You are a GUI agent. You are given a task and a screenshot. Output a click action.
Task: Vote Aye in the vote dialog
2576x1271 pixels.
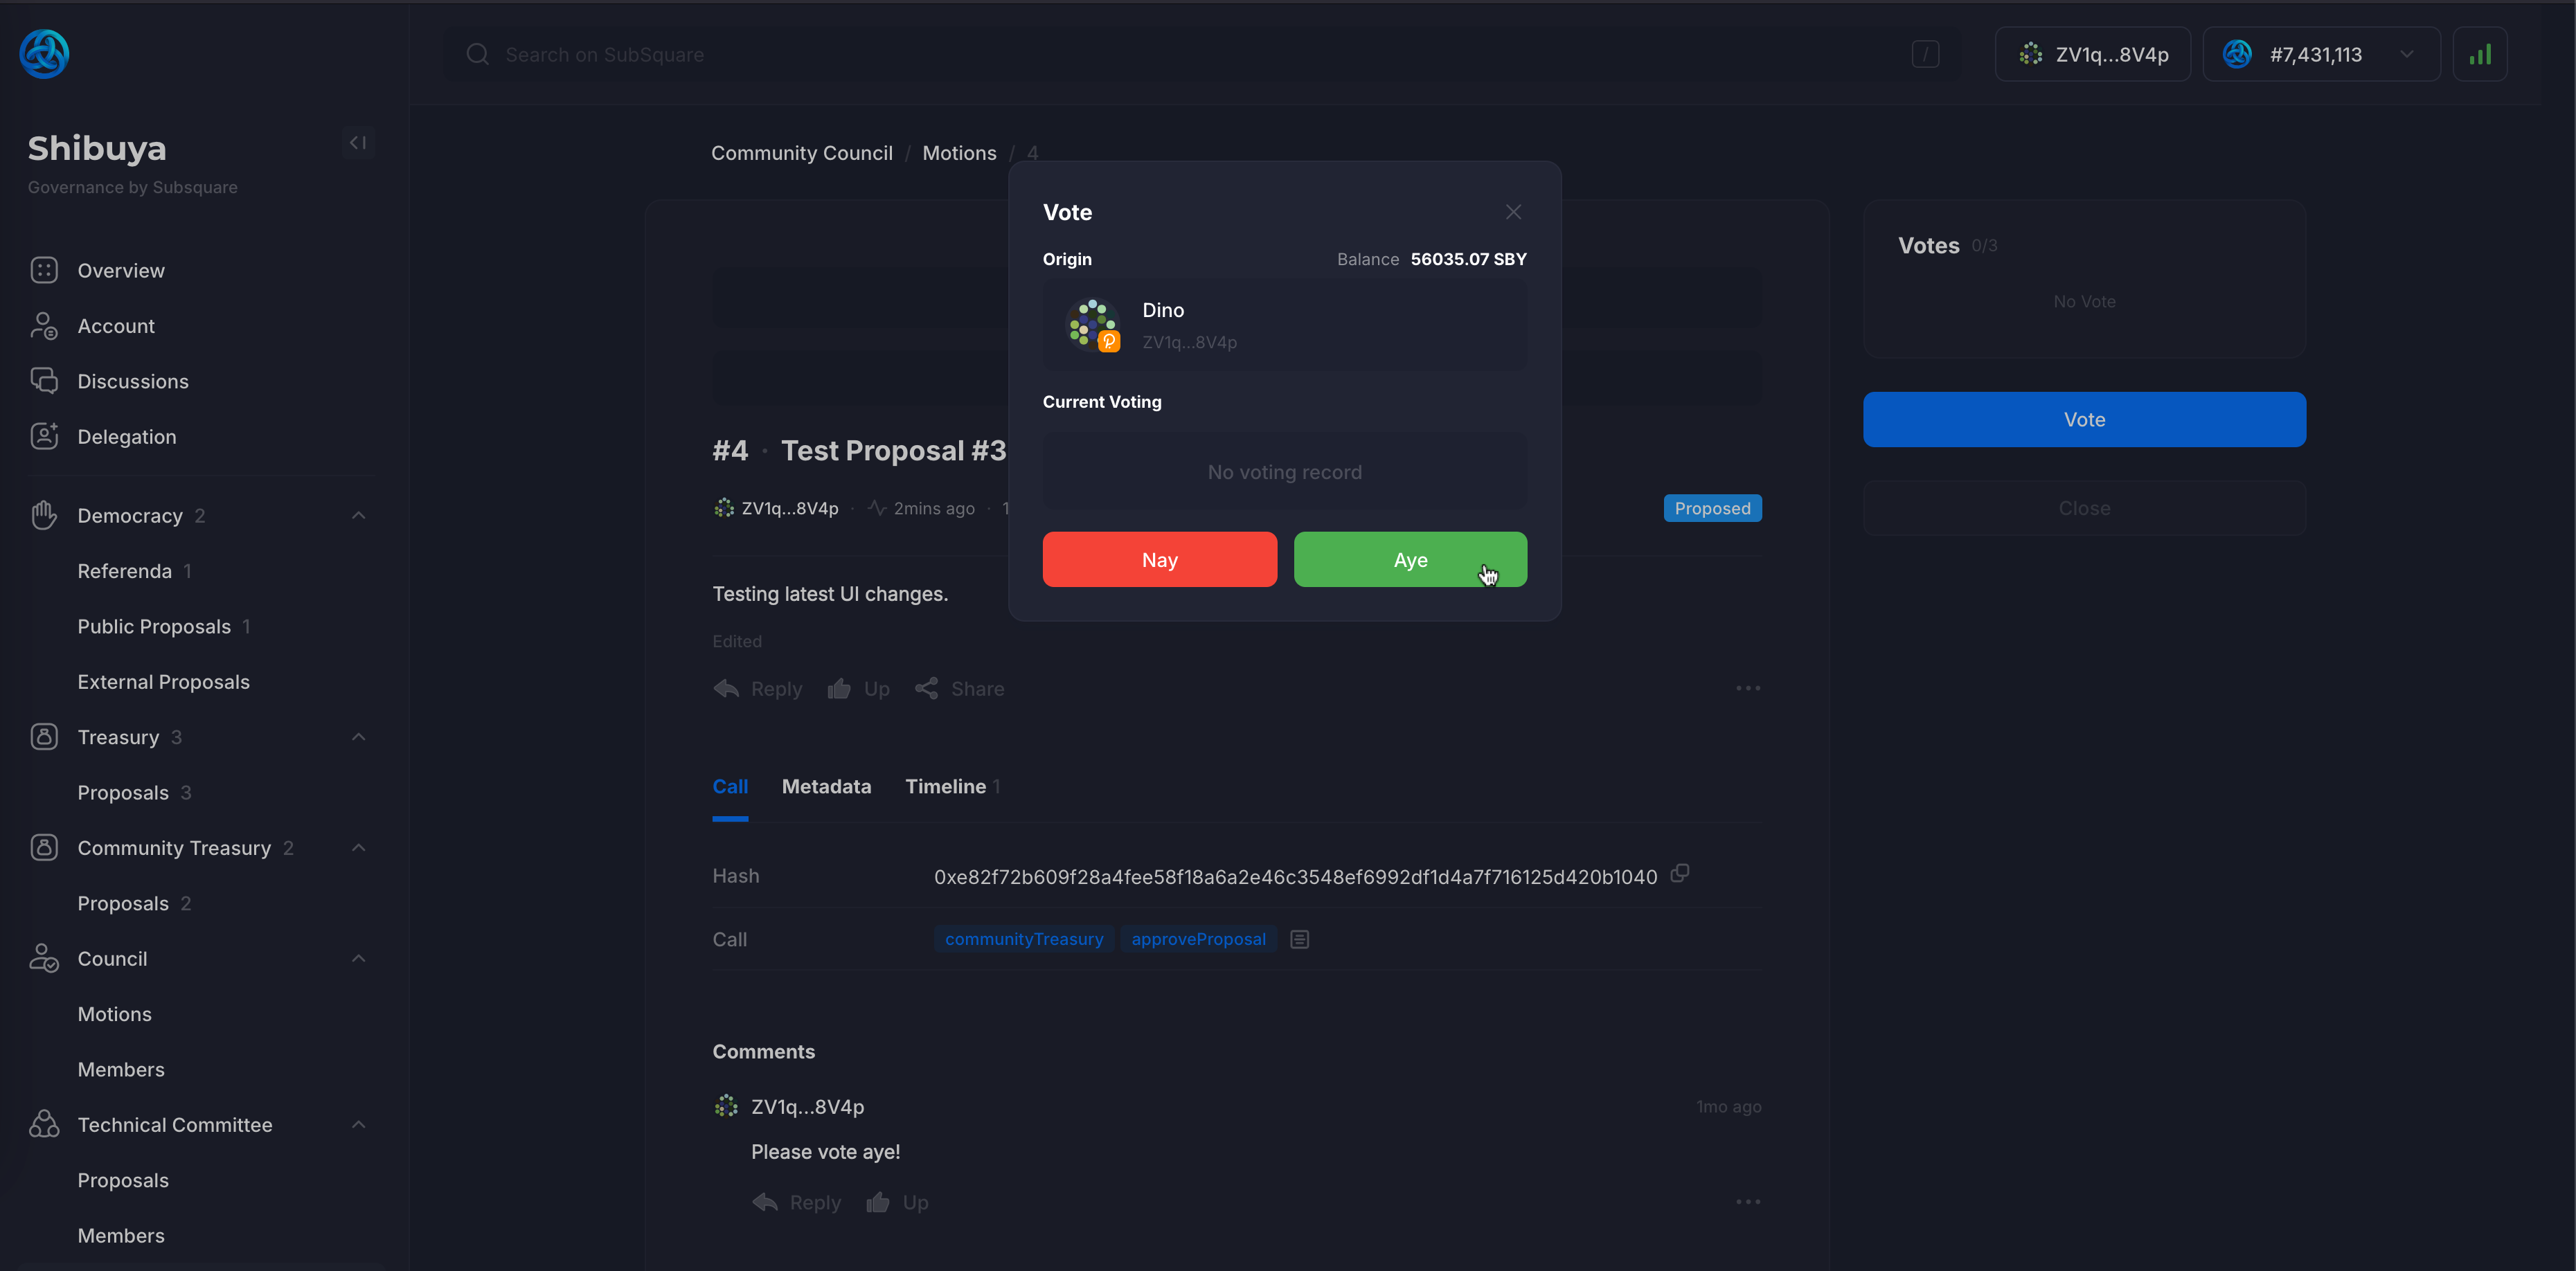pyautogui.click(x=1410, y=559)
